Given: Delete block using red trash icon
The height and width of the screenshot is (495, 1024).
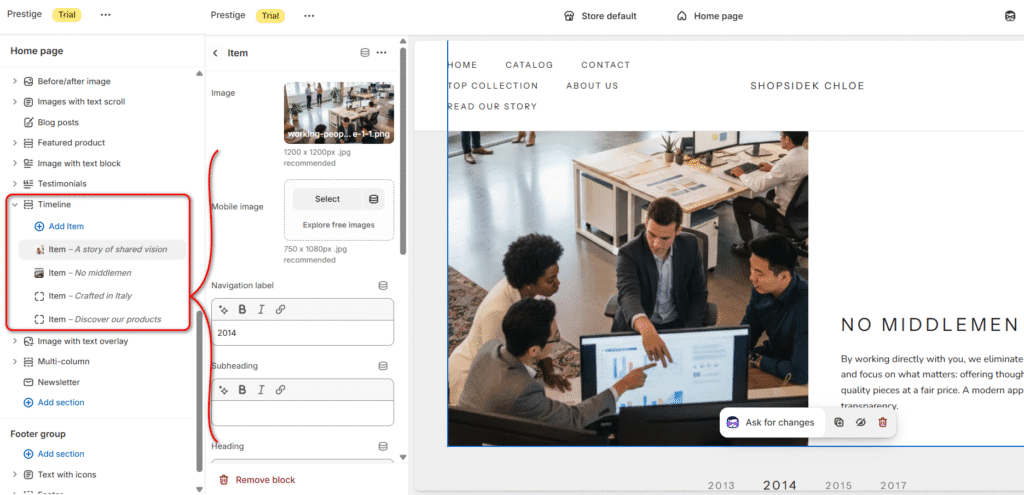Looking at the screenshot, I should tap(882, 423).
